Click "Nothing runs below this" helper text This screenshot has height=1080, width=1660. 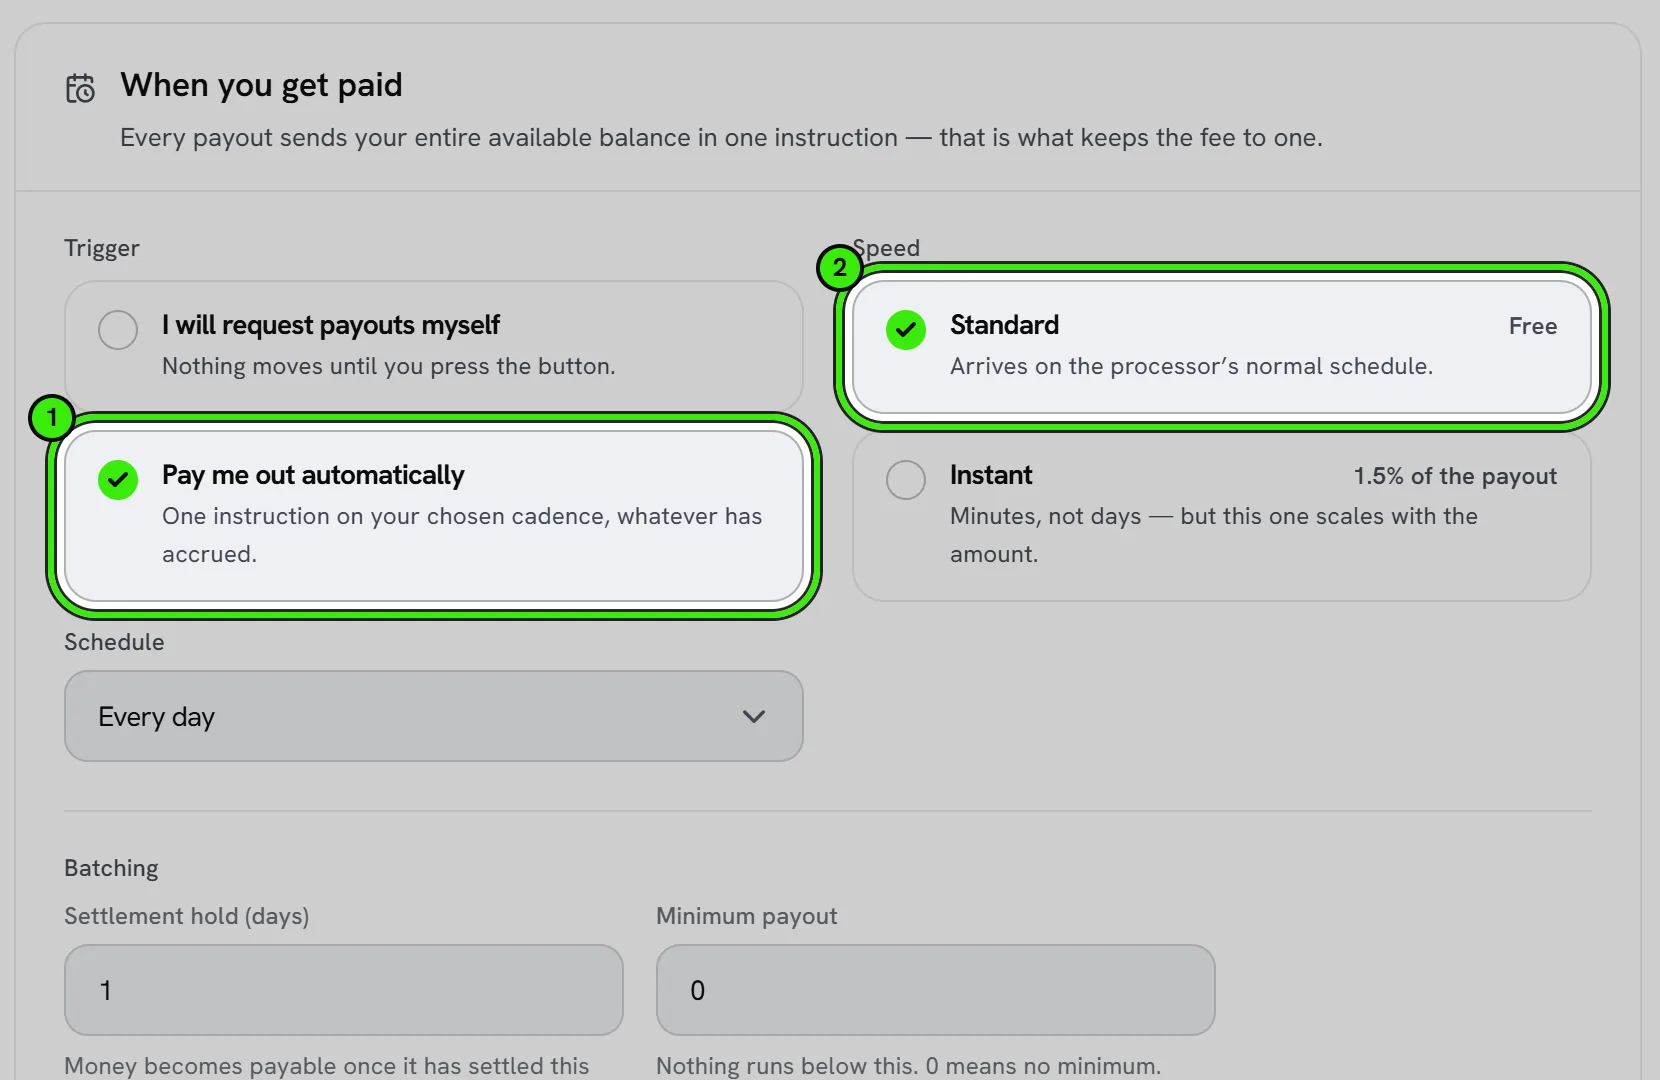click(x=908, y=1066)
